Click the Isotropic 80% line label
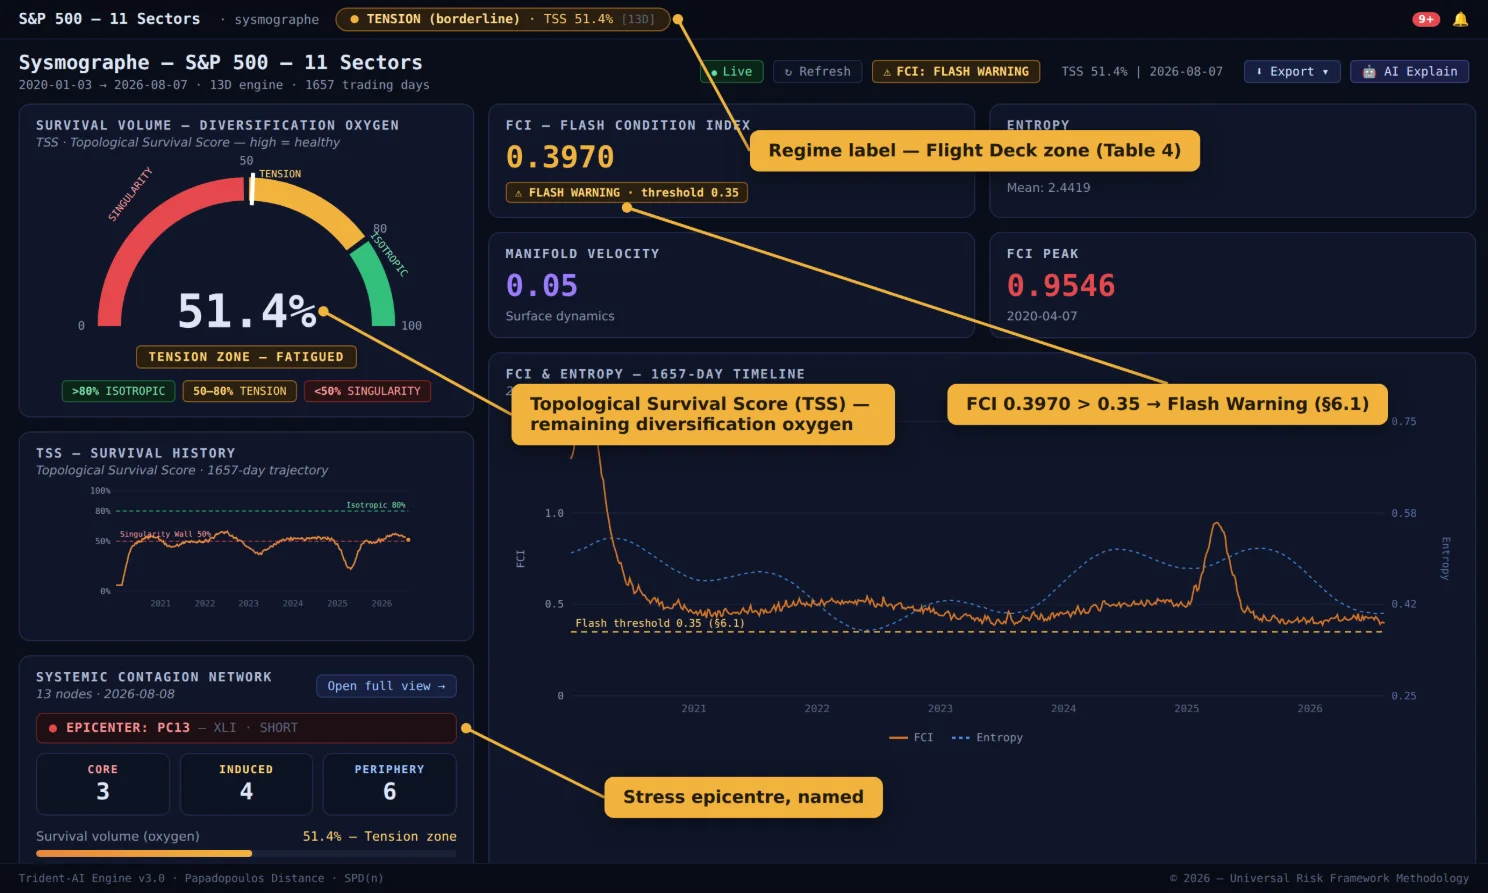 [x=376, y=505]
